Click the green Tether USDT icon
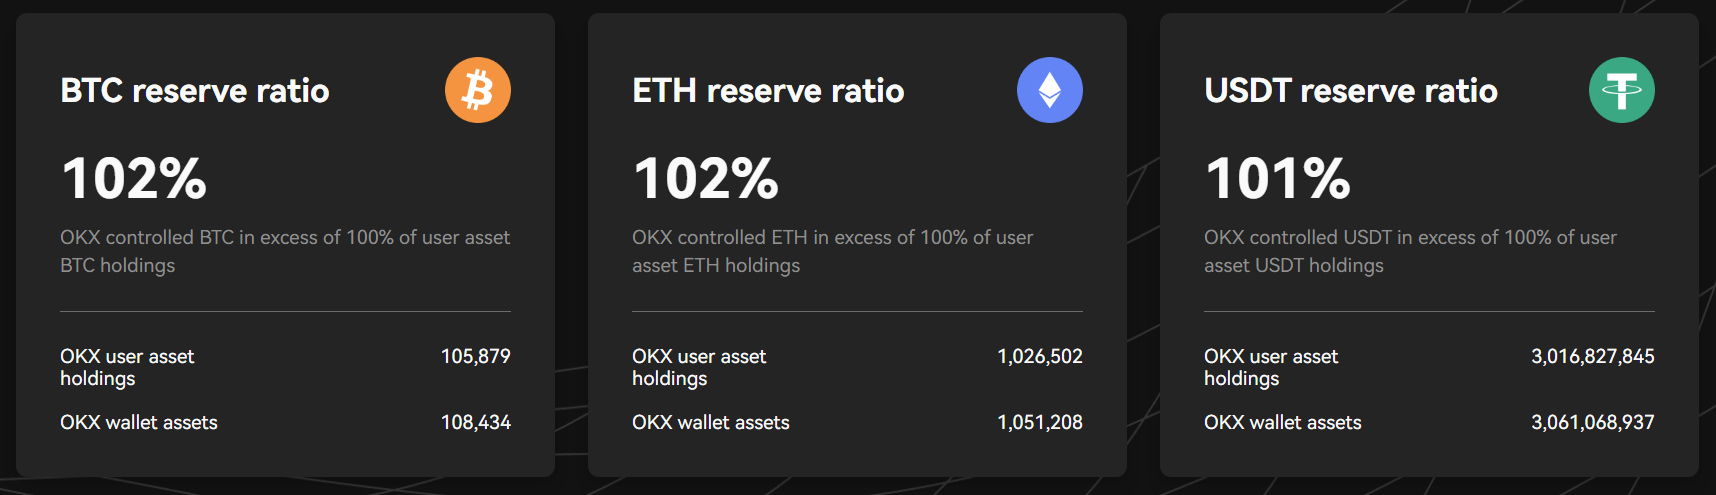Viewport: 1716px width, 495px height. click(x=1622, y=90)
